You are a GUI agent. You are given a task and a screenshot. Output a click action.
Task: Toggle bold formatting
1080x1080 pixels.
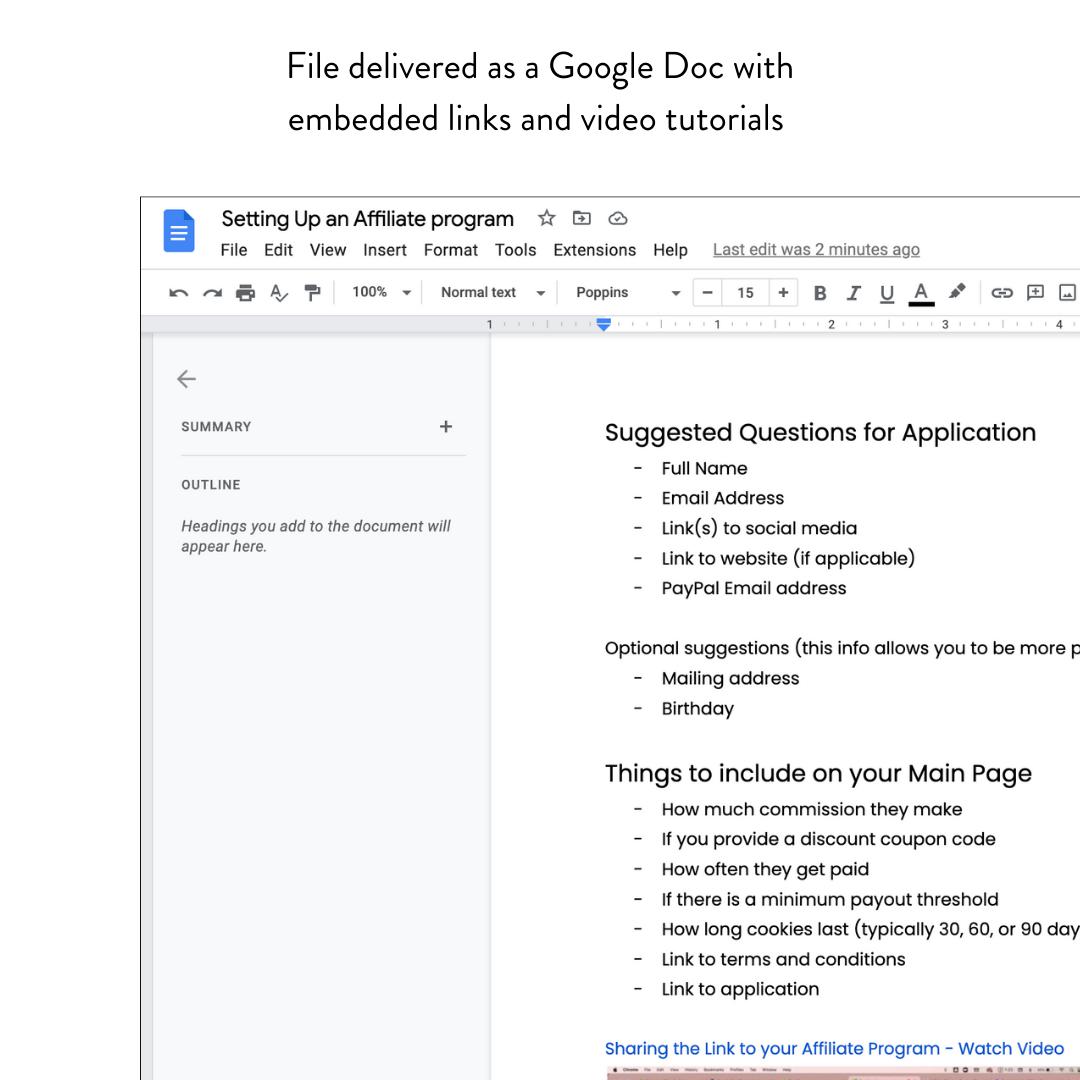tap(820, 293)
